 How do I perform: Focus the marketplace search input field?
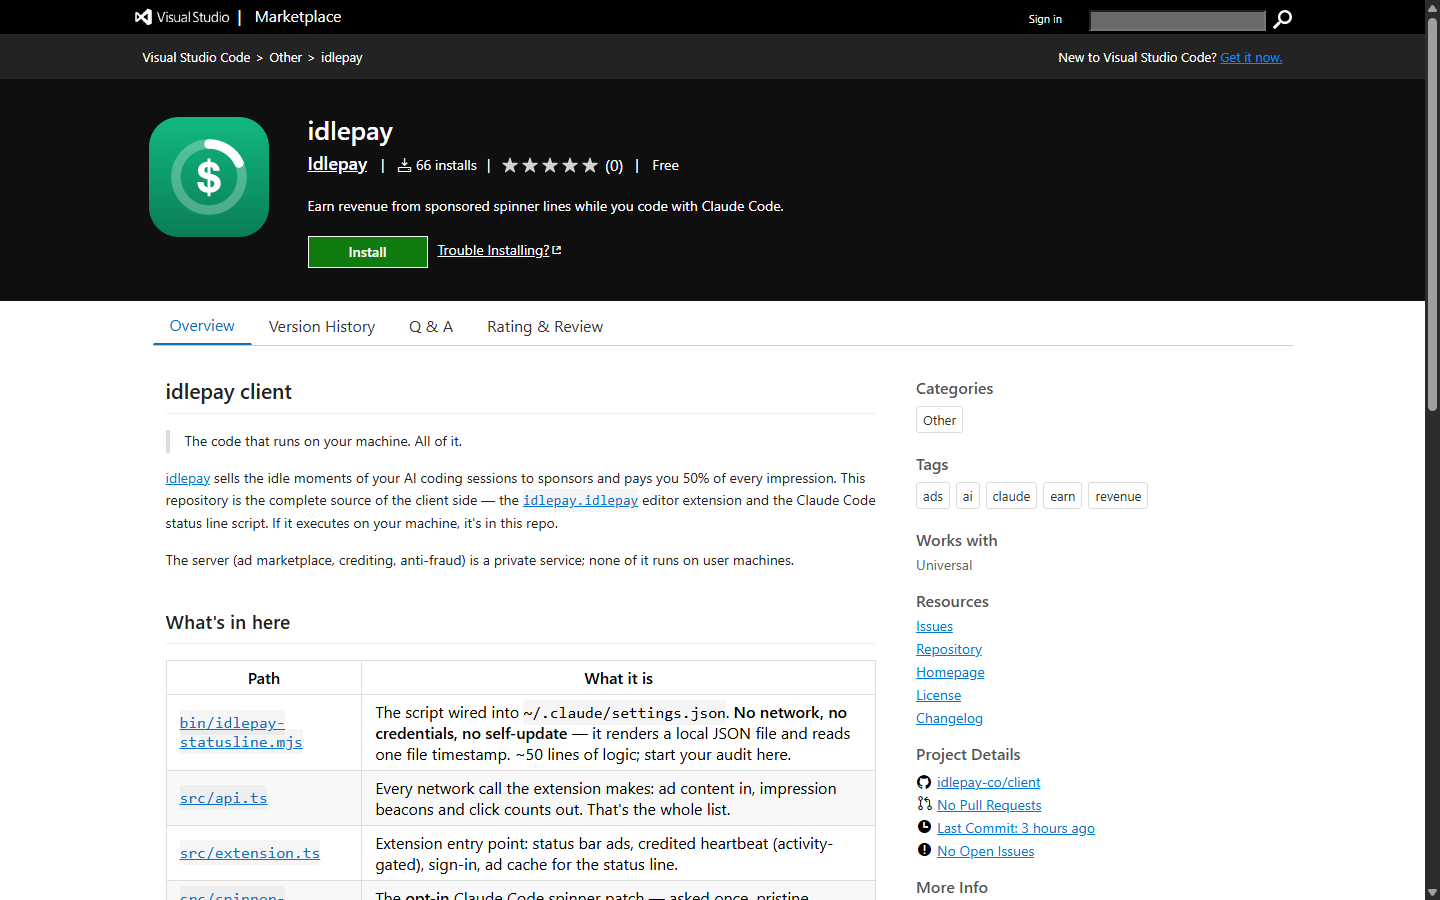[x=1177, y=20]
